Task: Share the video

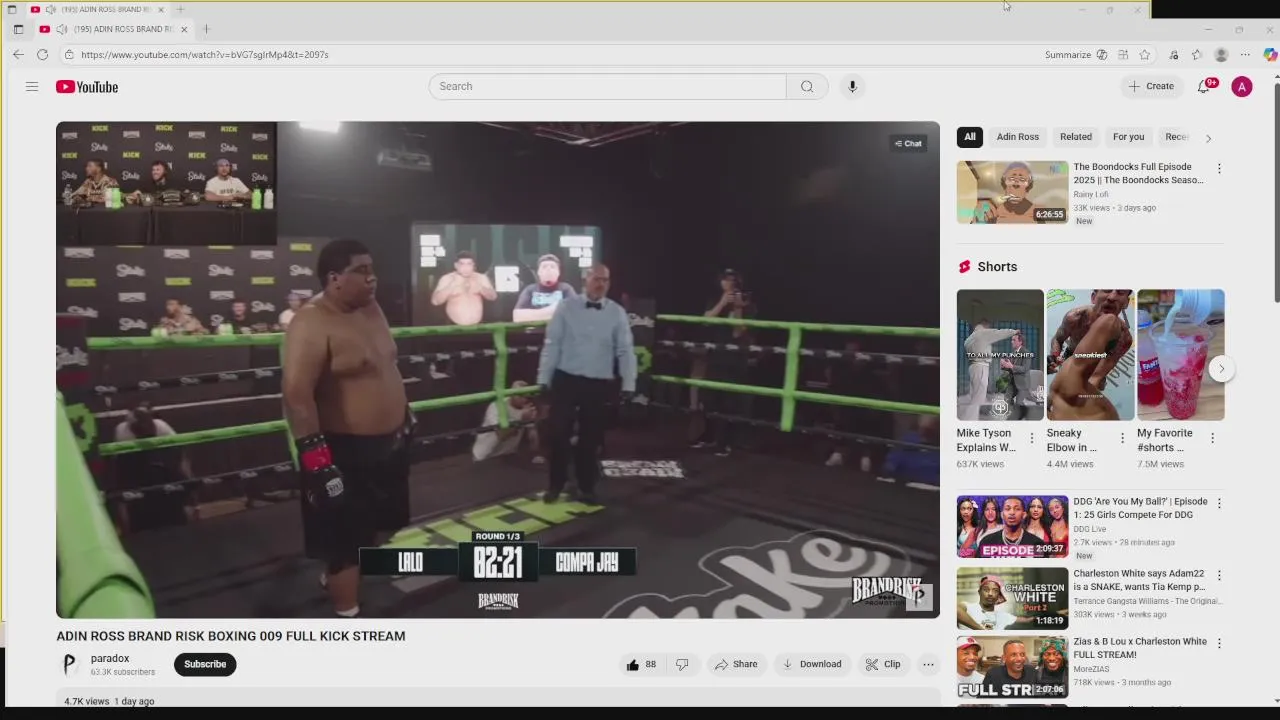Action: click(x=735, y=664)
